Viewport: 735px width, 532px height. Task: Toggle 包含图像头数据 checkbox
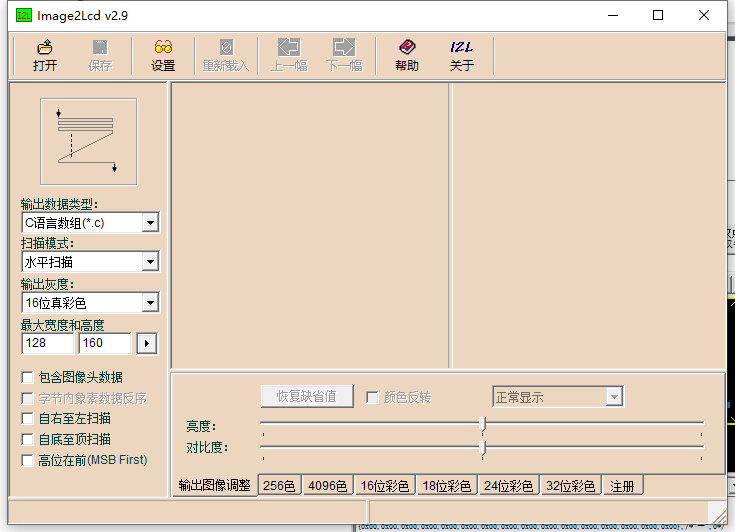(x=28, y=377)
